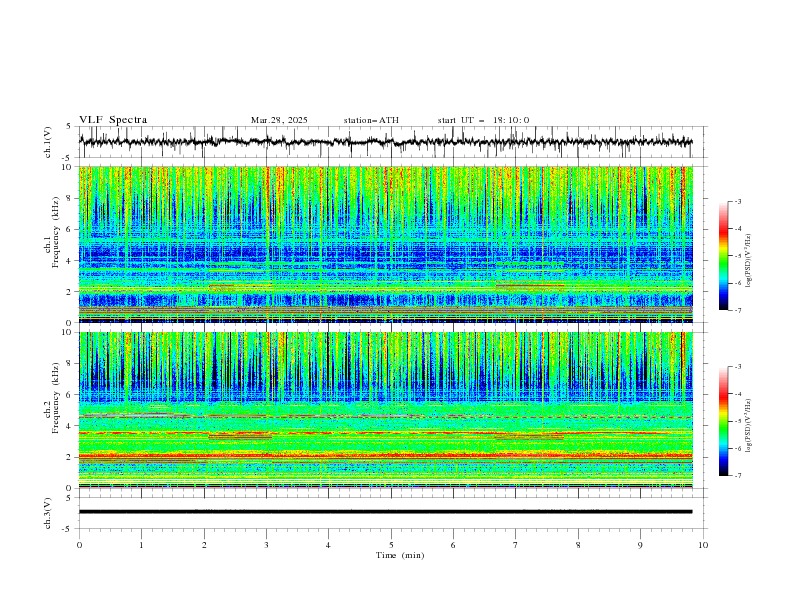Click the log(PSD) label beside ch.2 color bar
Screen dimensions: 792x612
pyautogui.click(x=749, y=426)
